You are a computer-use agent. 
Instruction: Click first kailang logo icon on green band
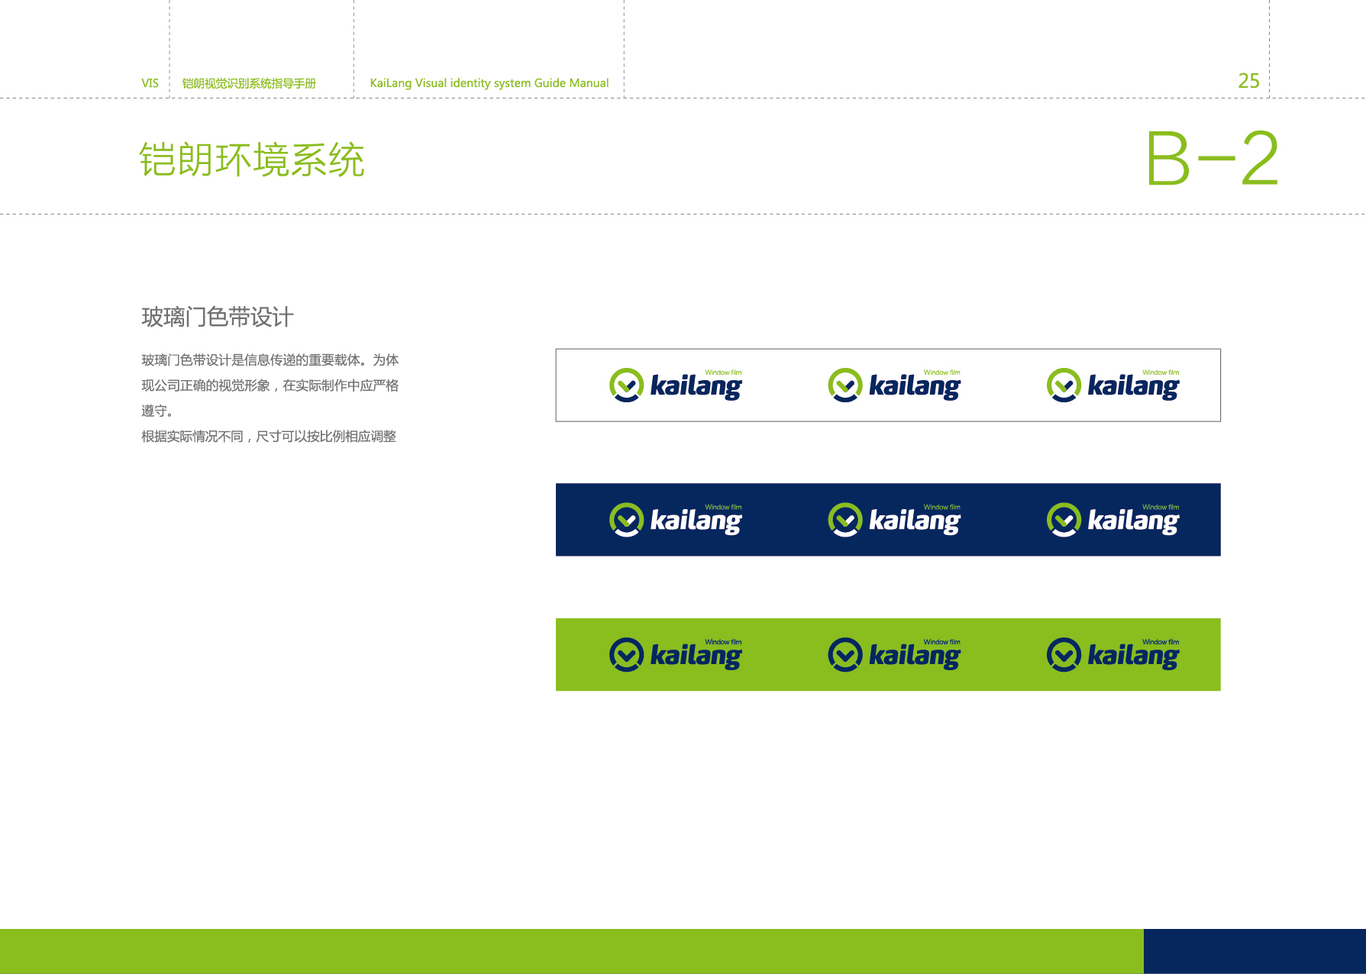click(627, 655)
